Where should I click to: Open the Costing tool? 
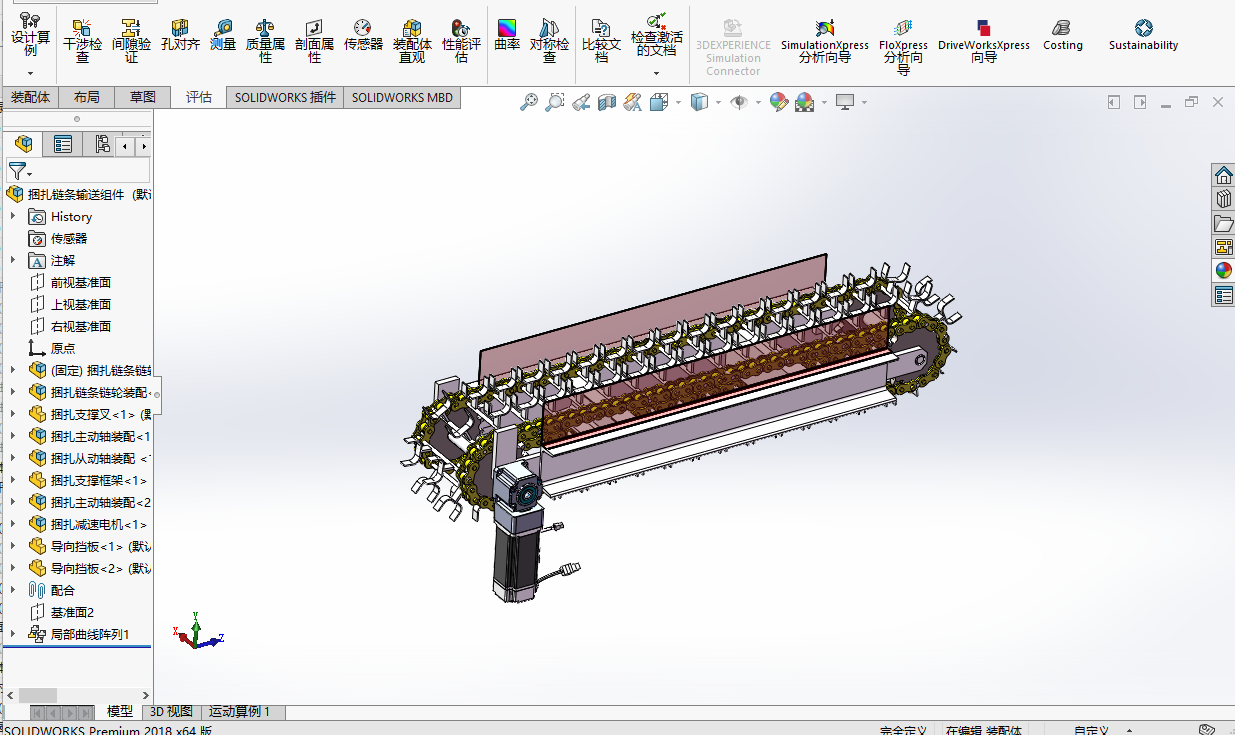[x=1062, y=35]
